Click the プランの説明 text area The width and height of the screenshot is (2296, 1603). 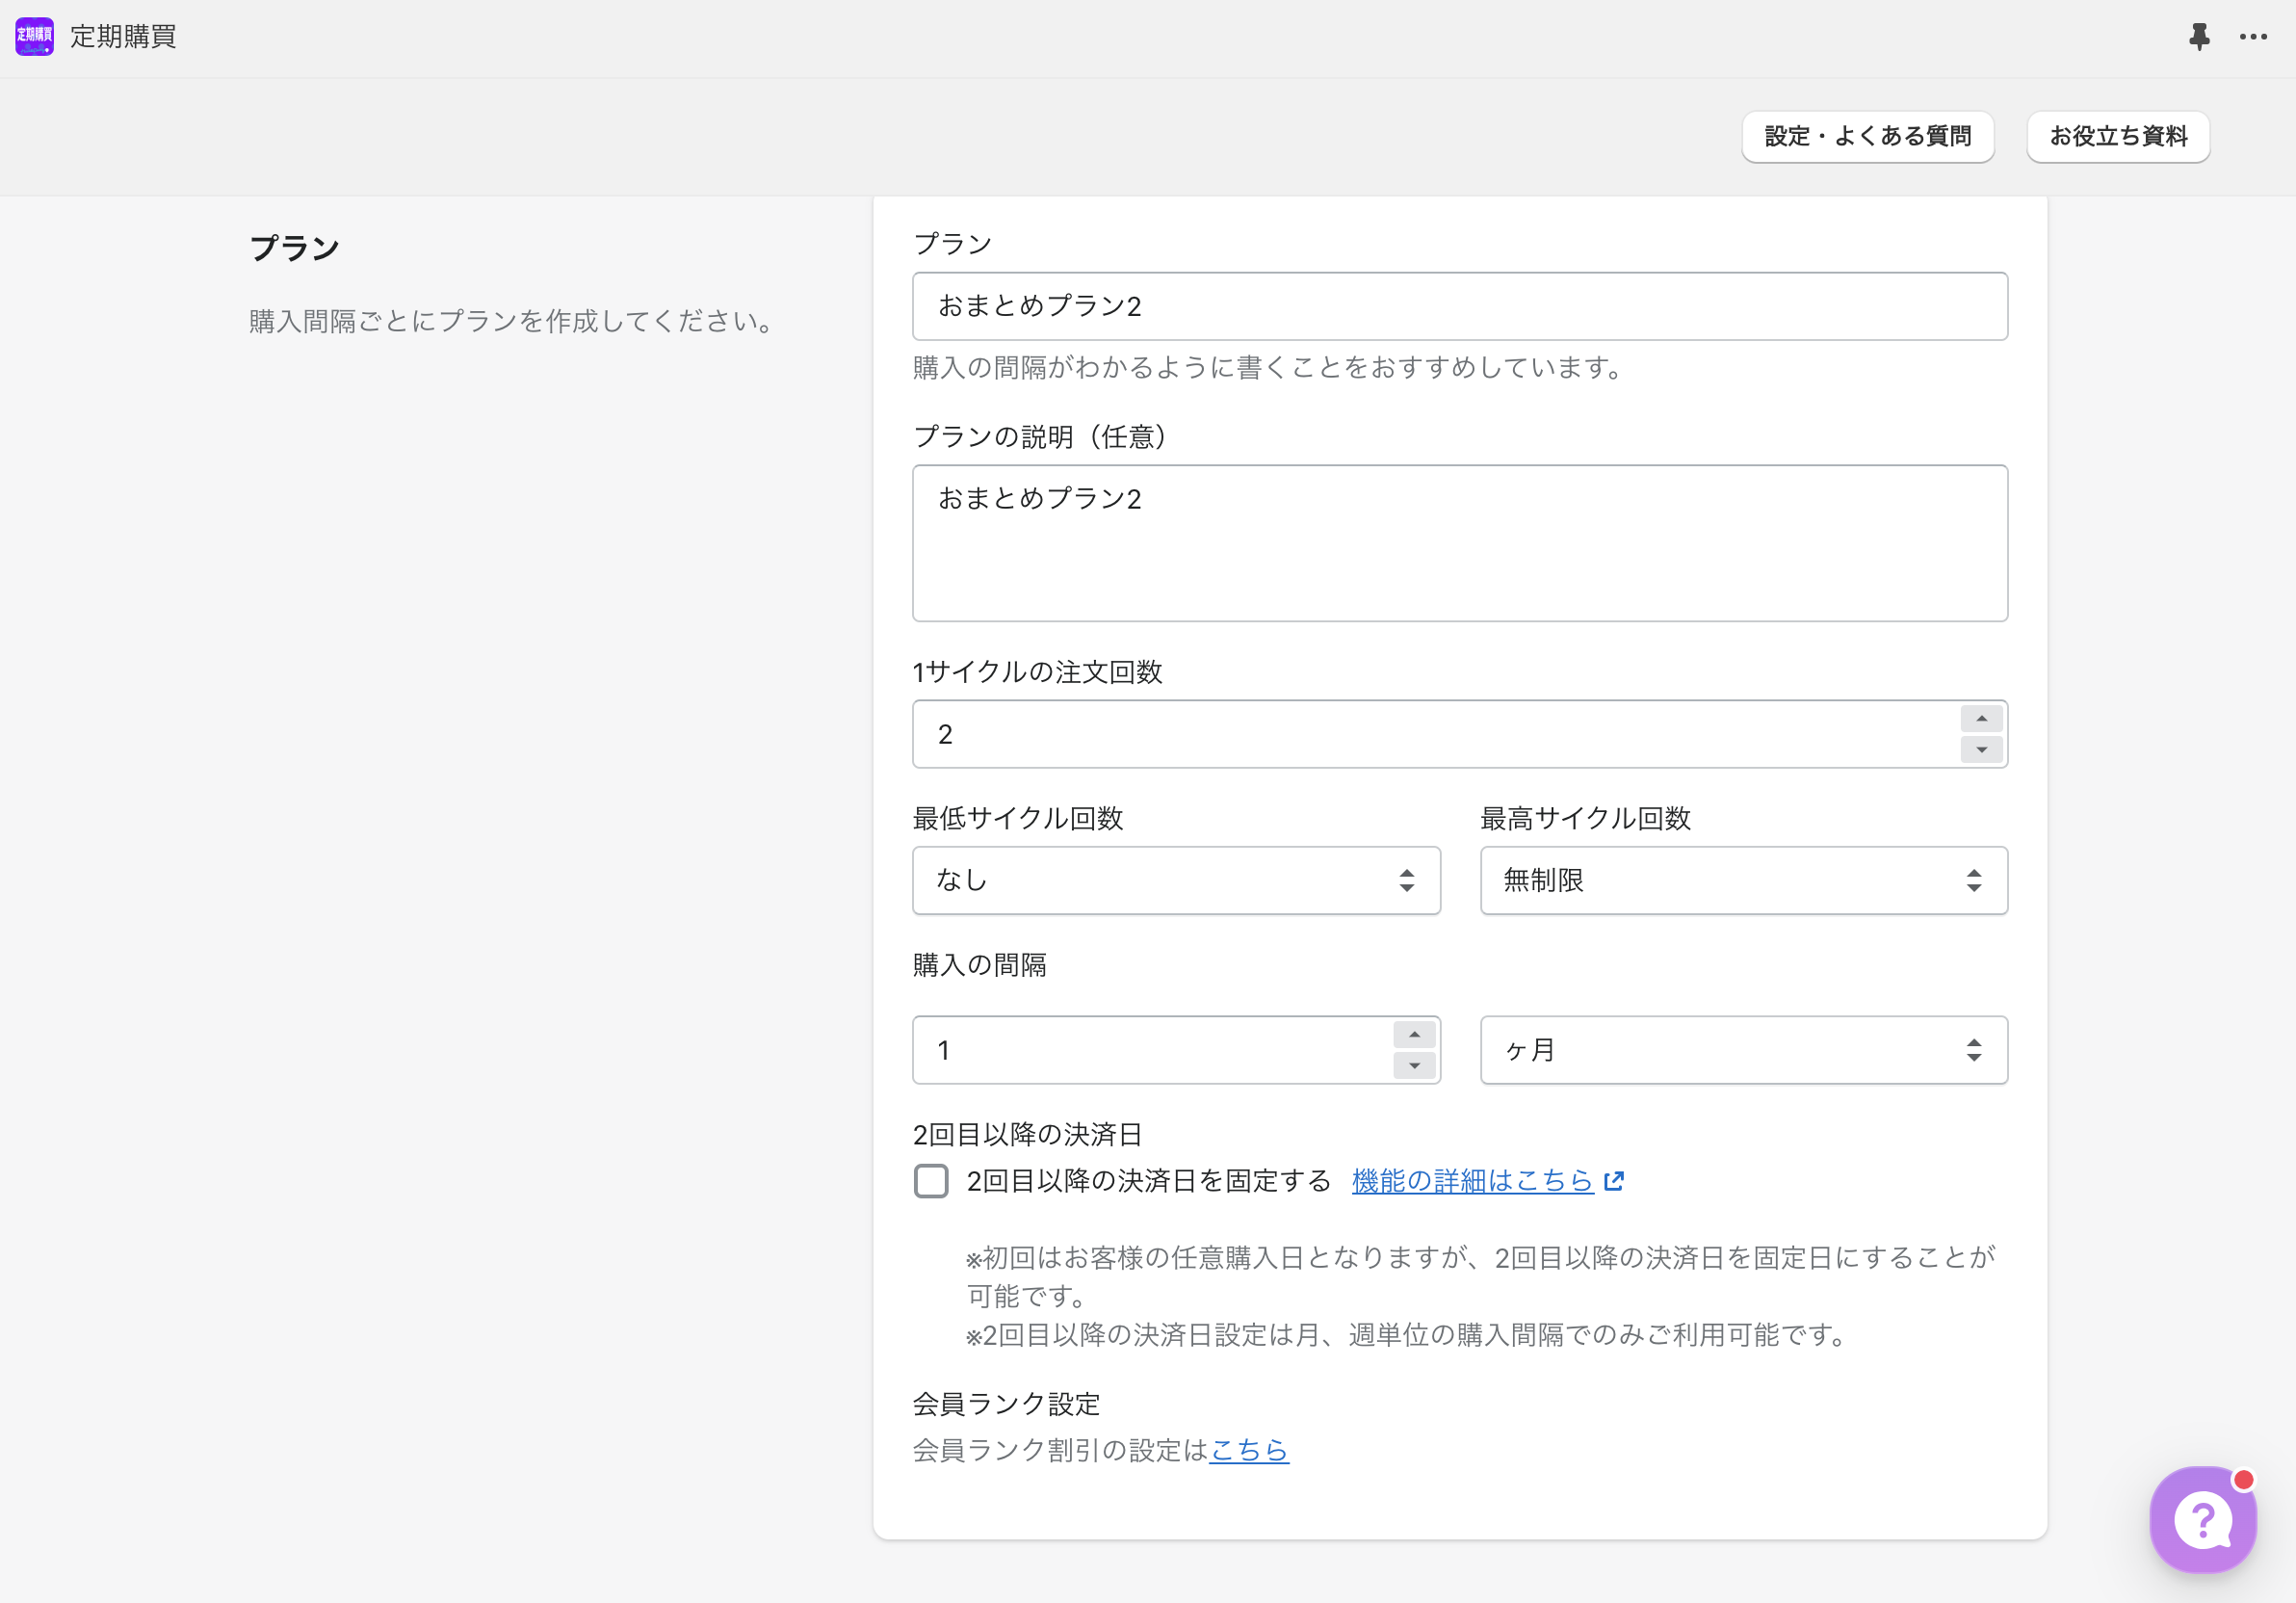coord(1458,543)
